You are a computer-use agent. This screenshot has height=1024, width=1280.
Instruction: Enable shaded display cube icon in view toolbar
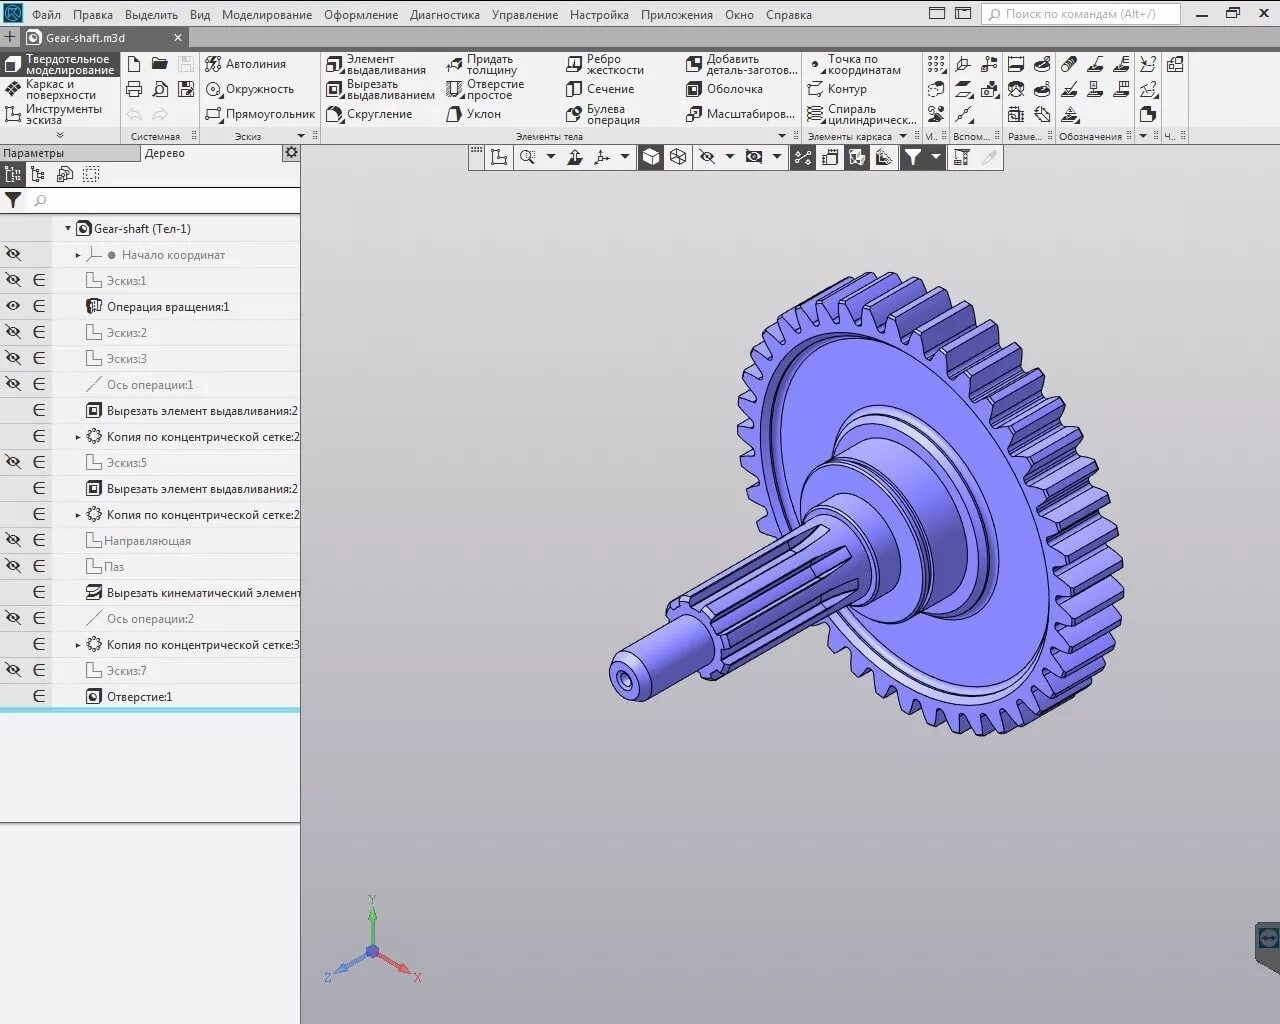pos(651,157)
